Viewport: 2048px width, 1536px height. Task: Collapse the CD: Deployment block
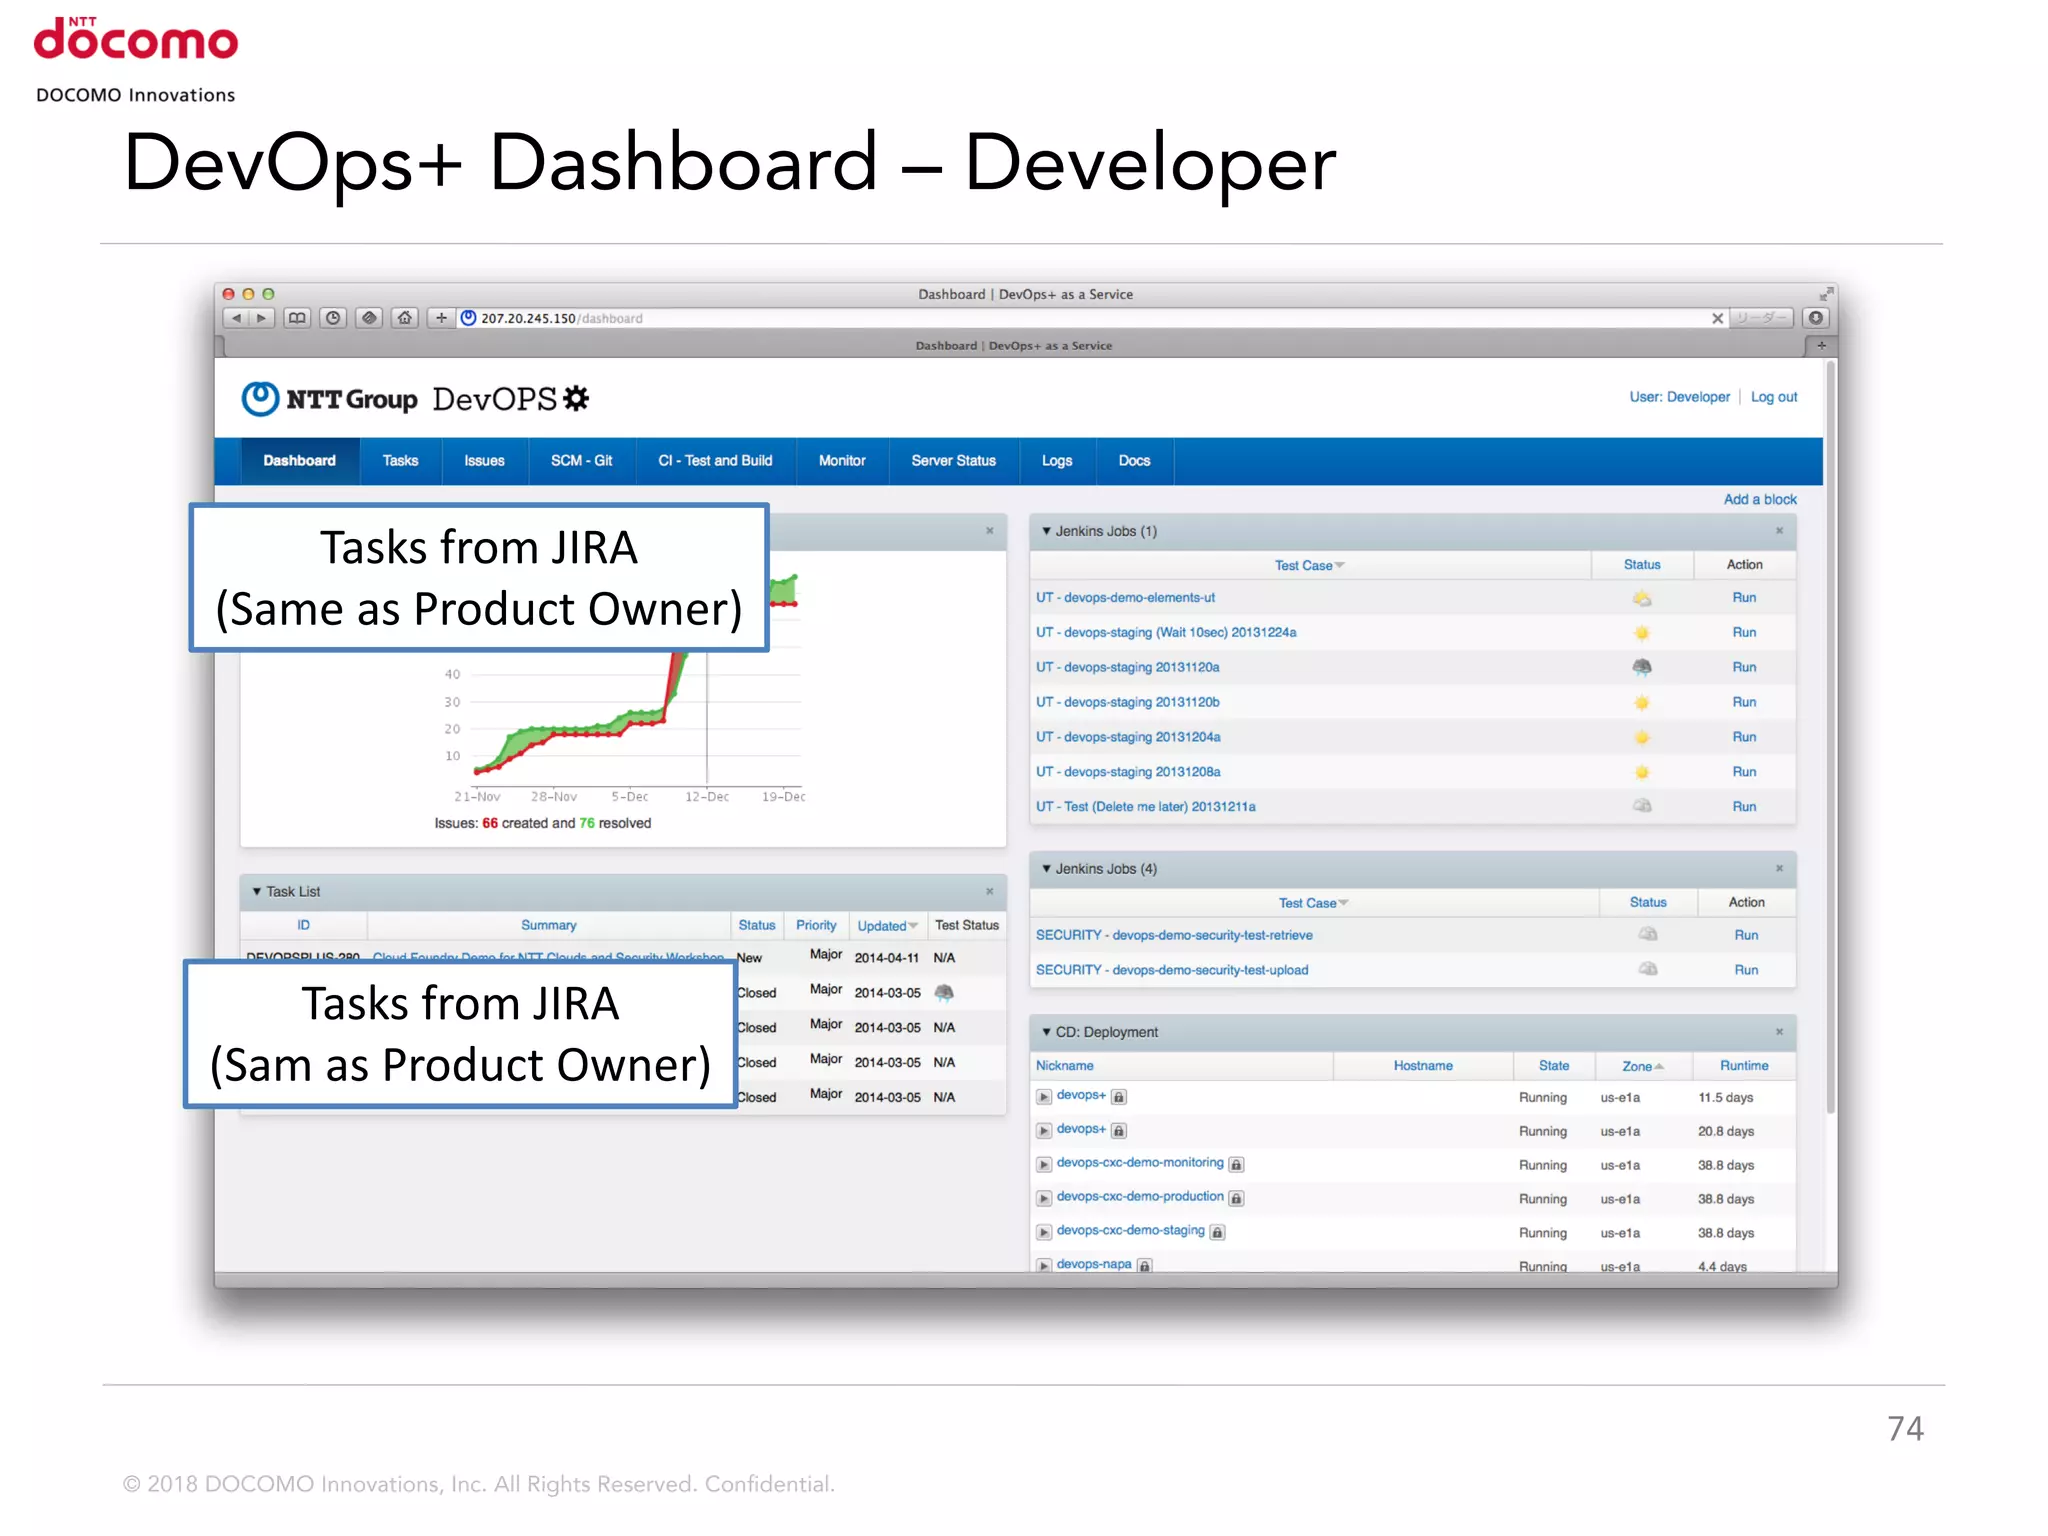pos(1046,1031)
